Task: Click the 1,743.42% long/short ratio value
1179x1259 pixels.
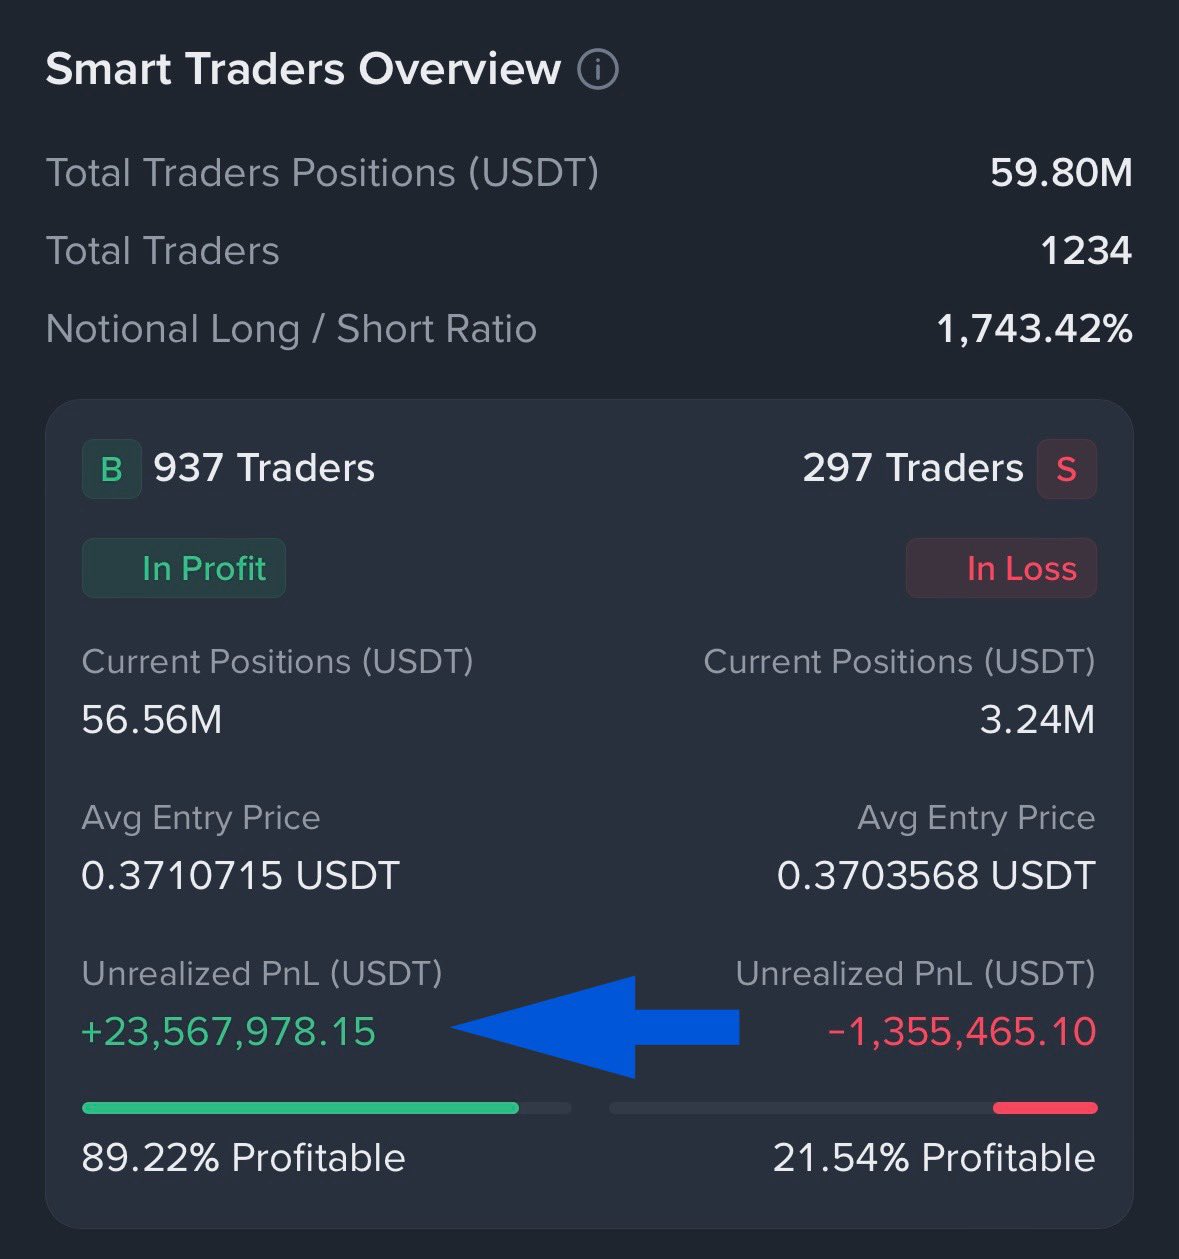Action: click(1034, 329)
